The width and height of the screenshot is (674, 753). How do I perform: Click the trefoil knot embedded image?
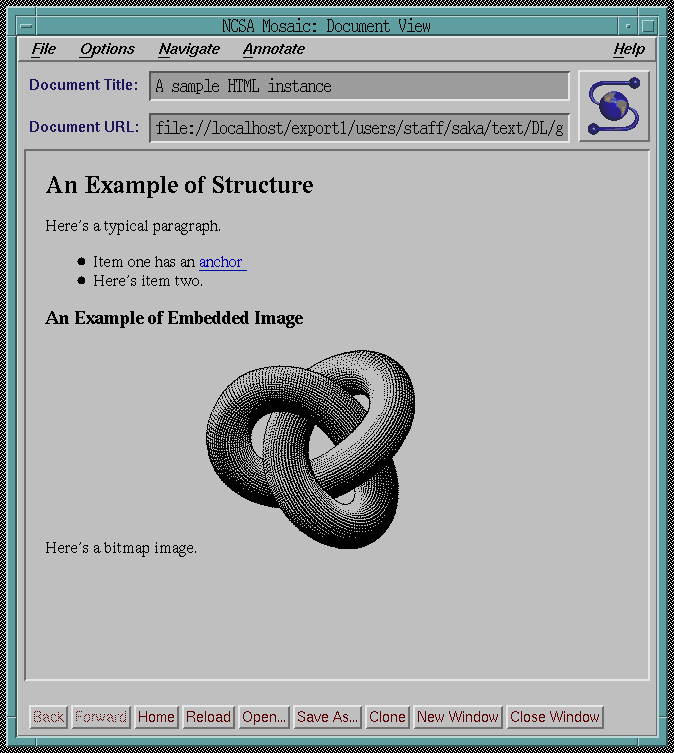coord(312,448)
